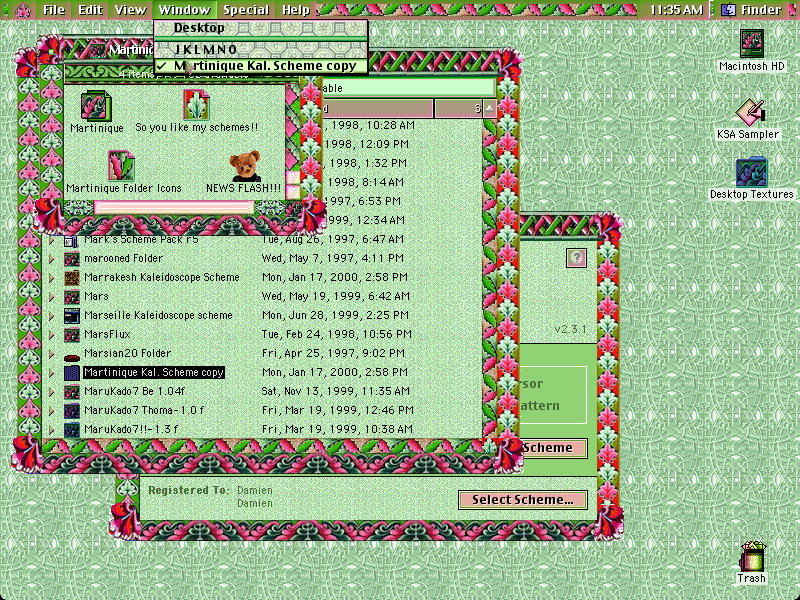Click the Marrakesh Kaleidoscope Scheme row icon
800x600 pixels.
71,278
